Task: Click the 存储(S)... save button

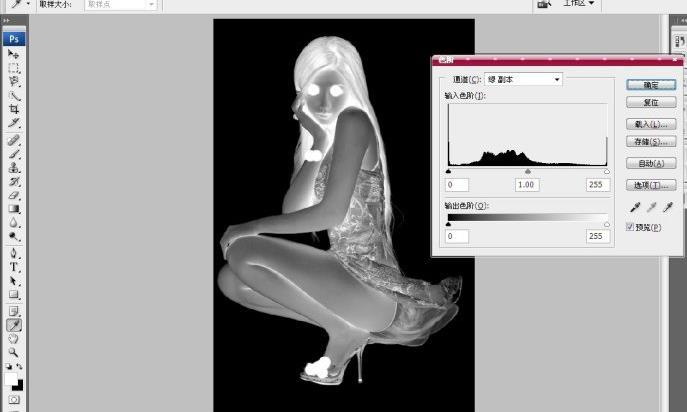Action: coord(651,142)
